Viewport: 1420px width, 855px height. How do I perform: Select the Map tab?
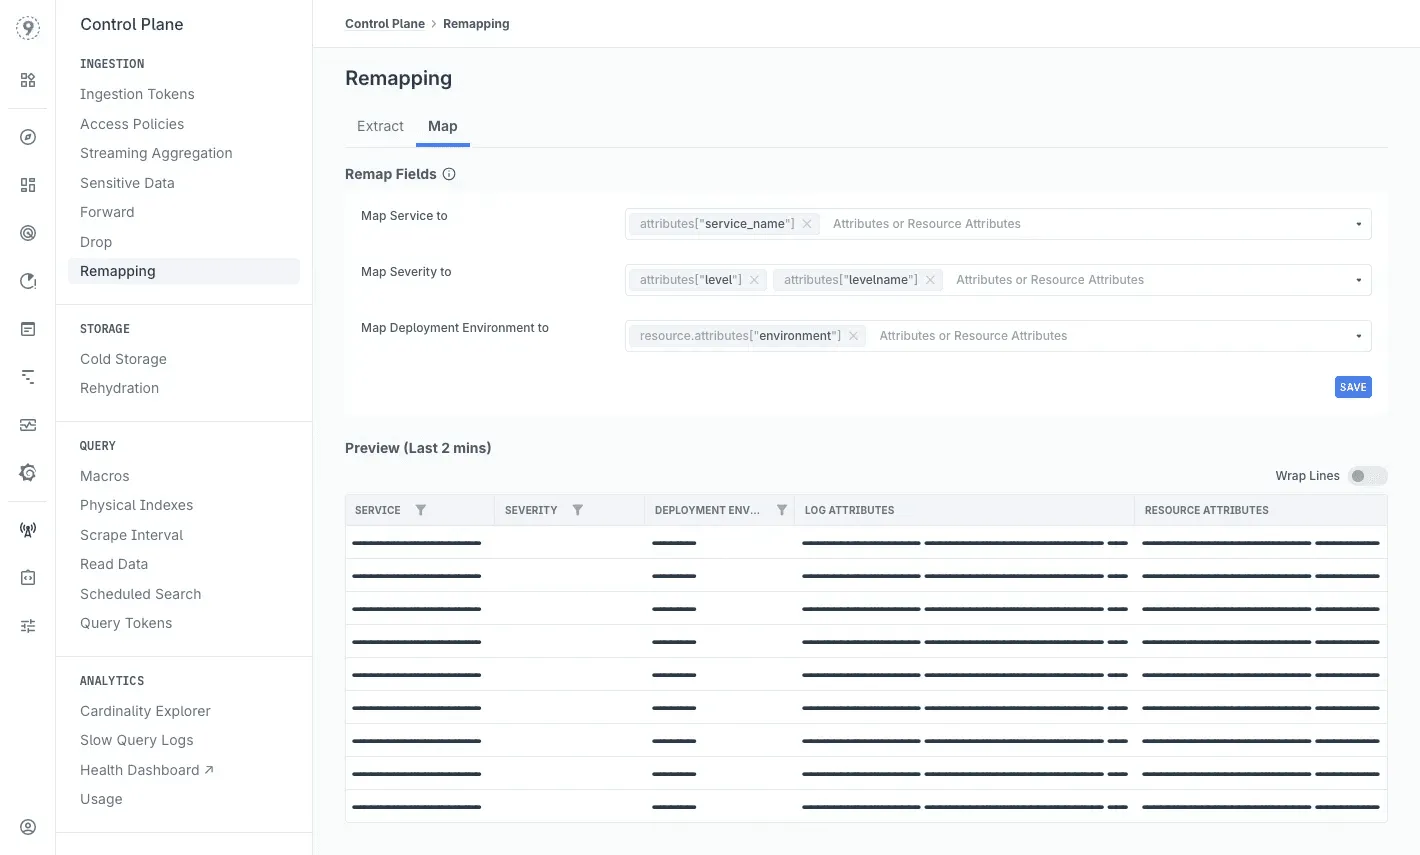click(x=442, y=126)
